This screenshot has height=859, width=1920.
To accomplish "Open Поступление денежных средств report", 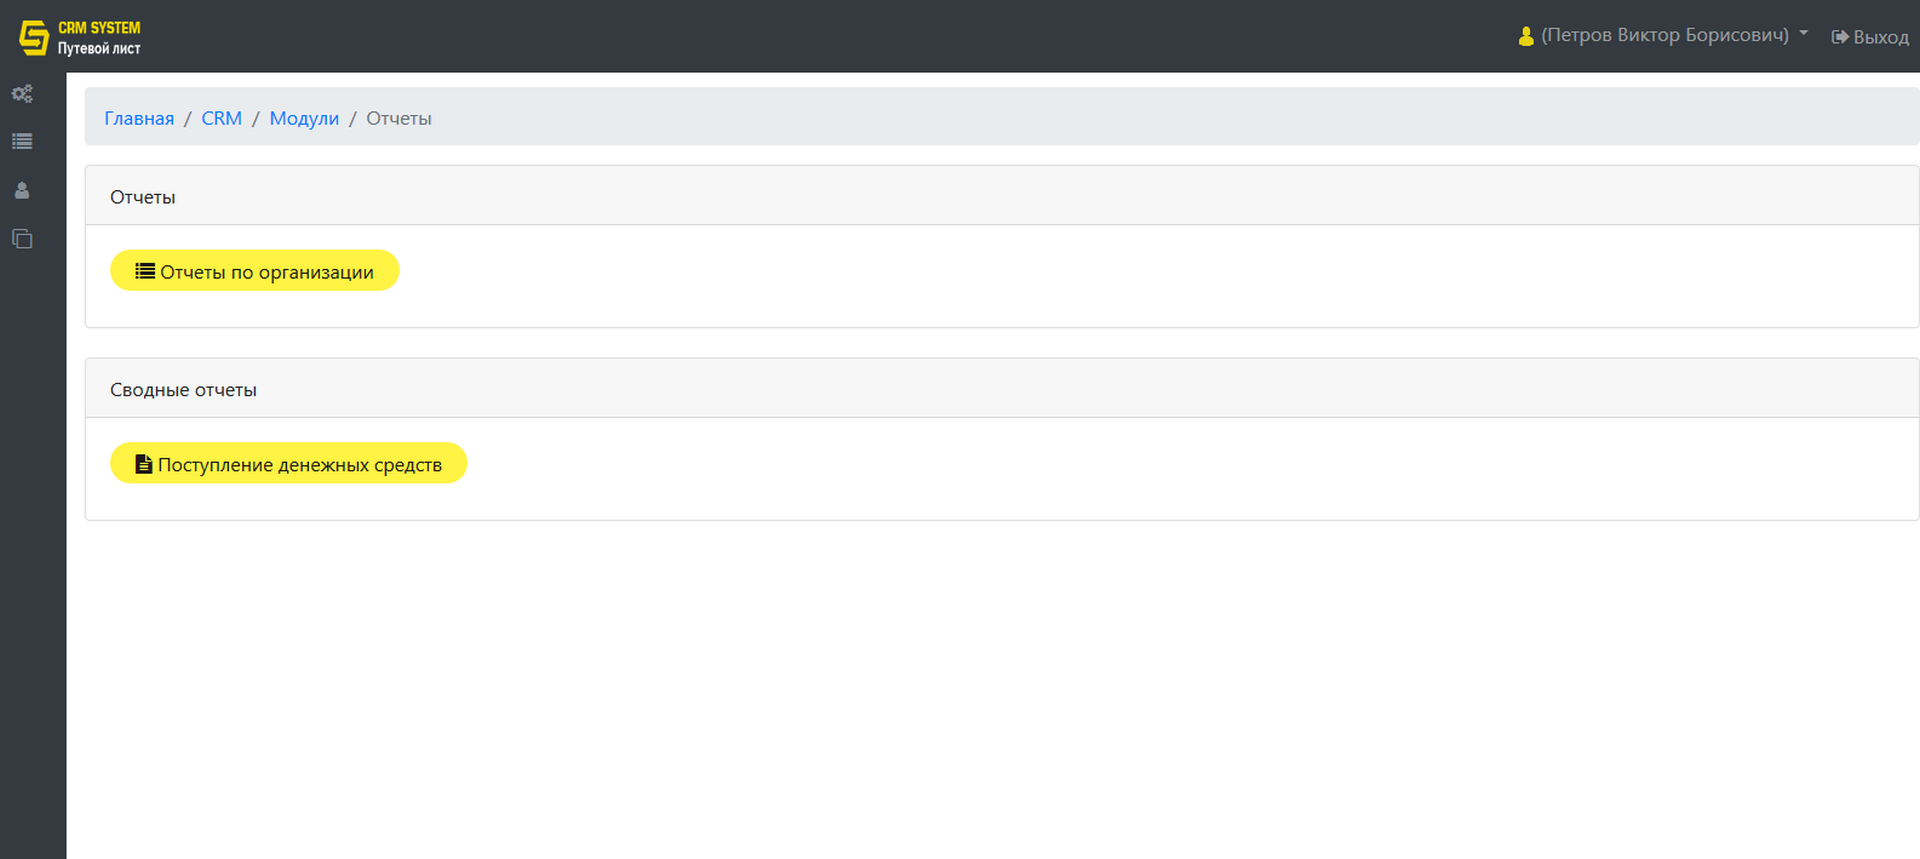I will 289,464.
